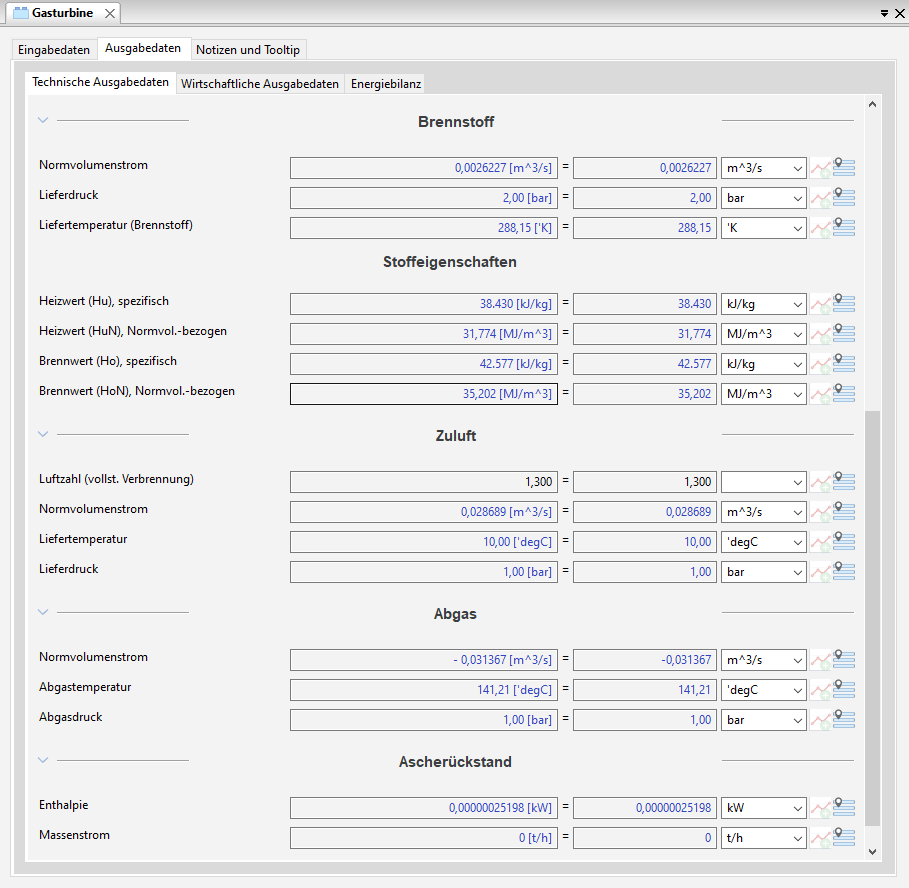Select the Ausgabedaten tab
Image resolution: width=909 pixels, height=888 pixels.
[143, 49]
